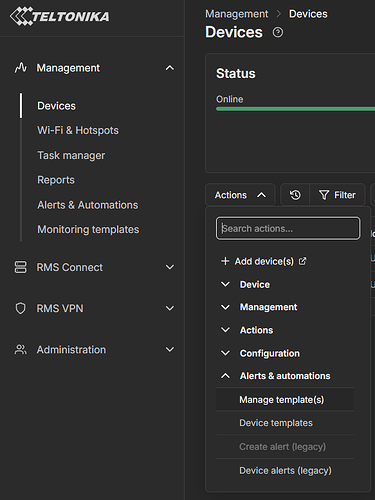
Task: Expand the Administration section chevron
Action: pyautogui.click(x=170, y=350)
